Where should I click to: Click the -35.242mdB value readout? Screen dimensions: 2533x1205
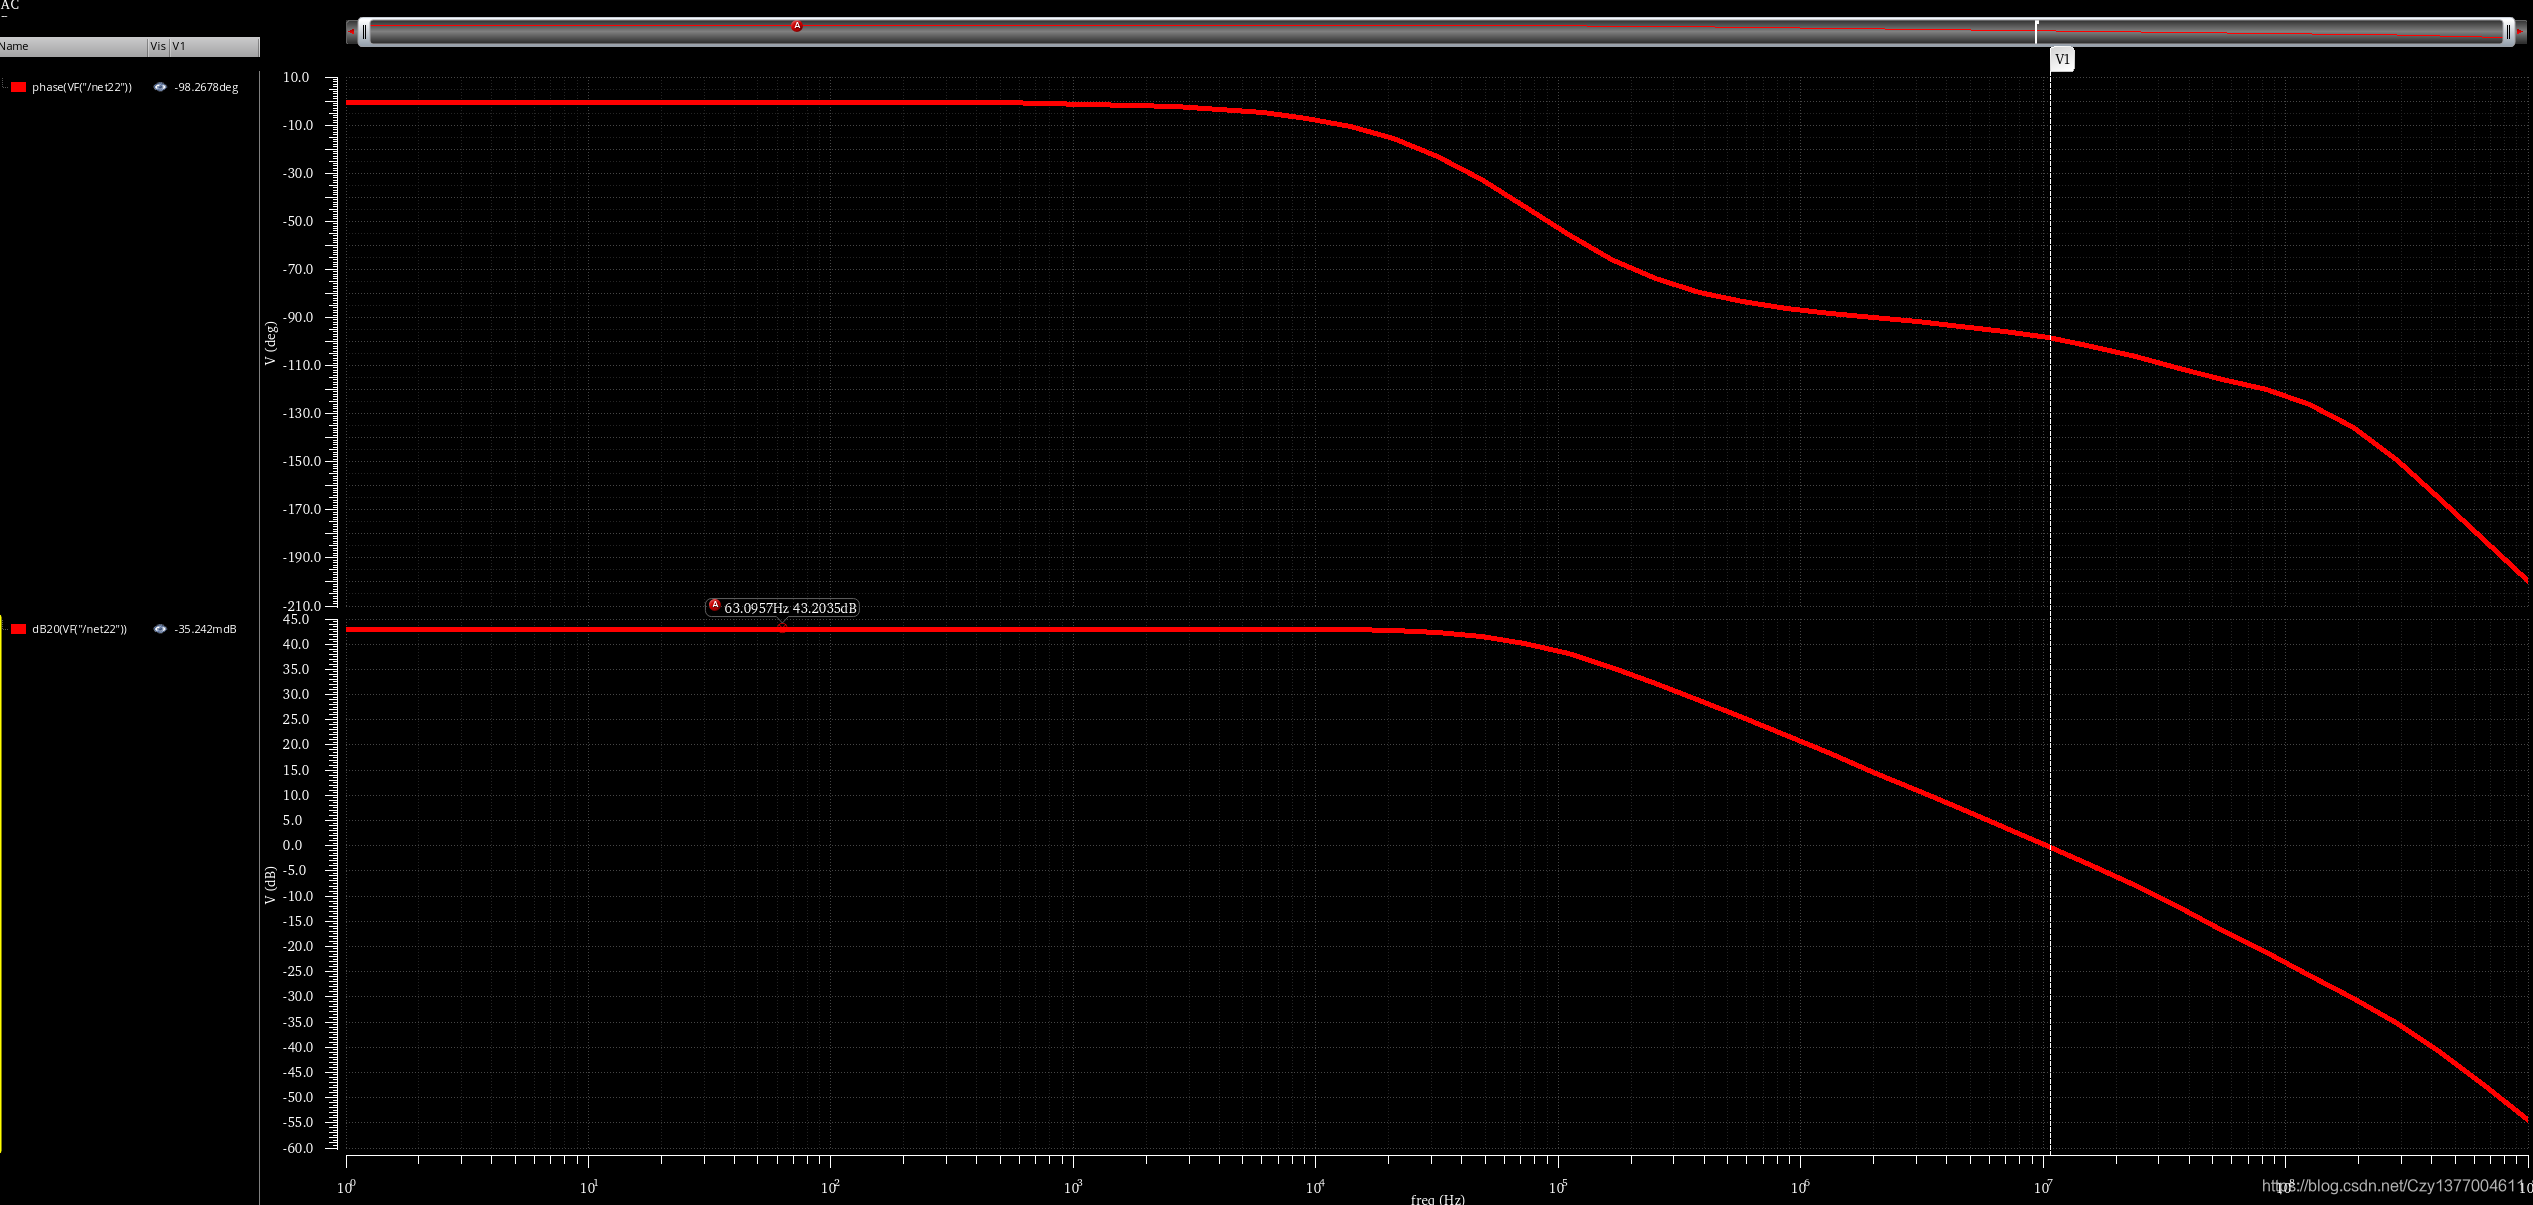pyautogui.click(x=205, y=629)
